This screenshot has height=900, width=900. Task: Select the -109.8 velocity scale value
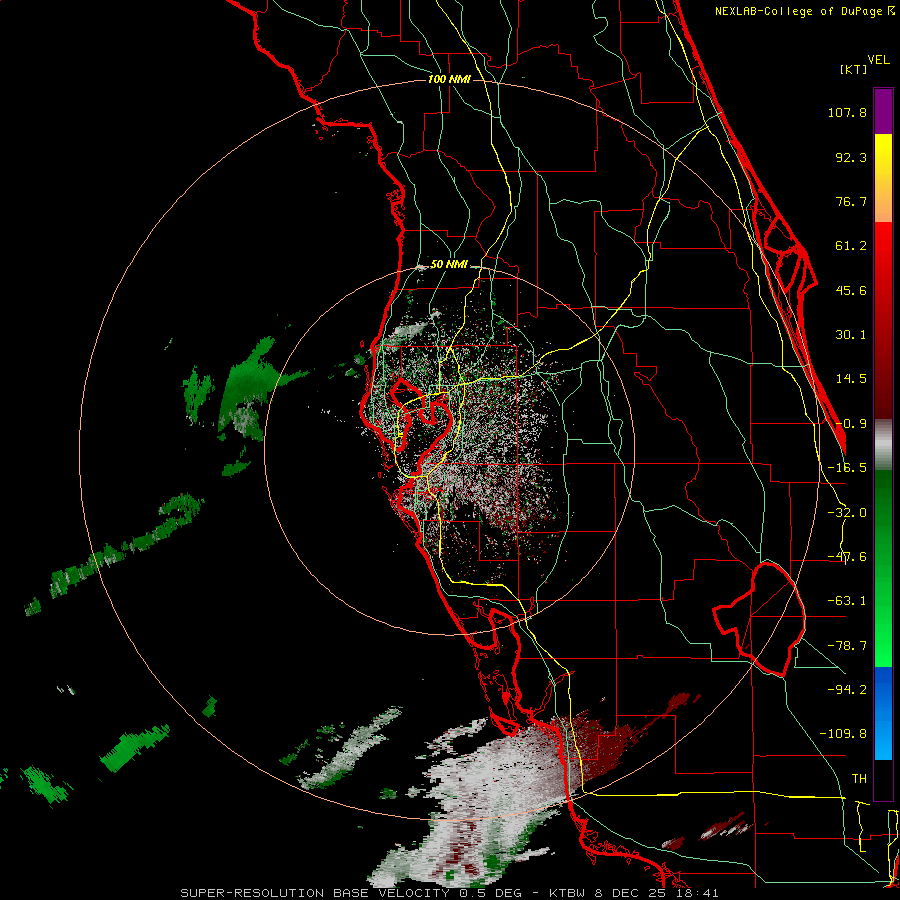click(843, 734)
